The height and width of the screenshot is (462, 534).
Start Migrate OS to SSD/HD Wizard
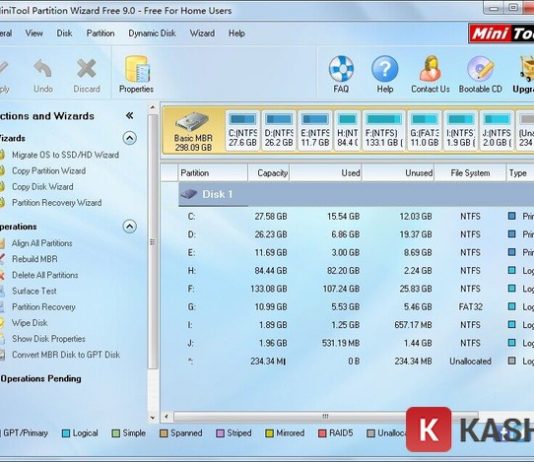point(65,155)
